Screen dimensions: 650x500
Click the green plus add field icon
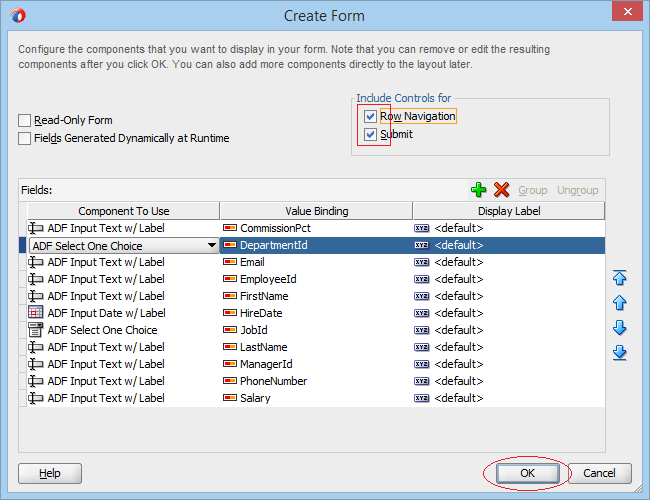point(478,190)
